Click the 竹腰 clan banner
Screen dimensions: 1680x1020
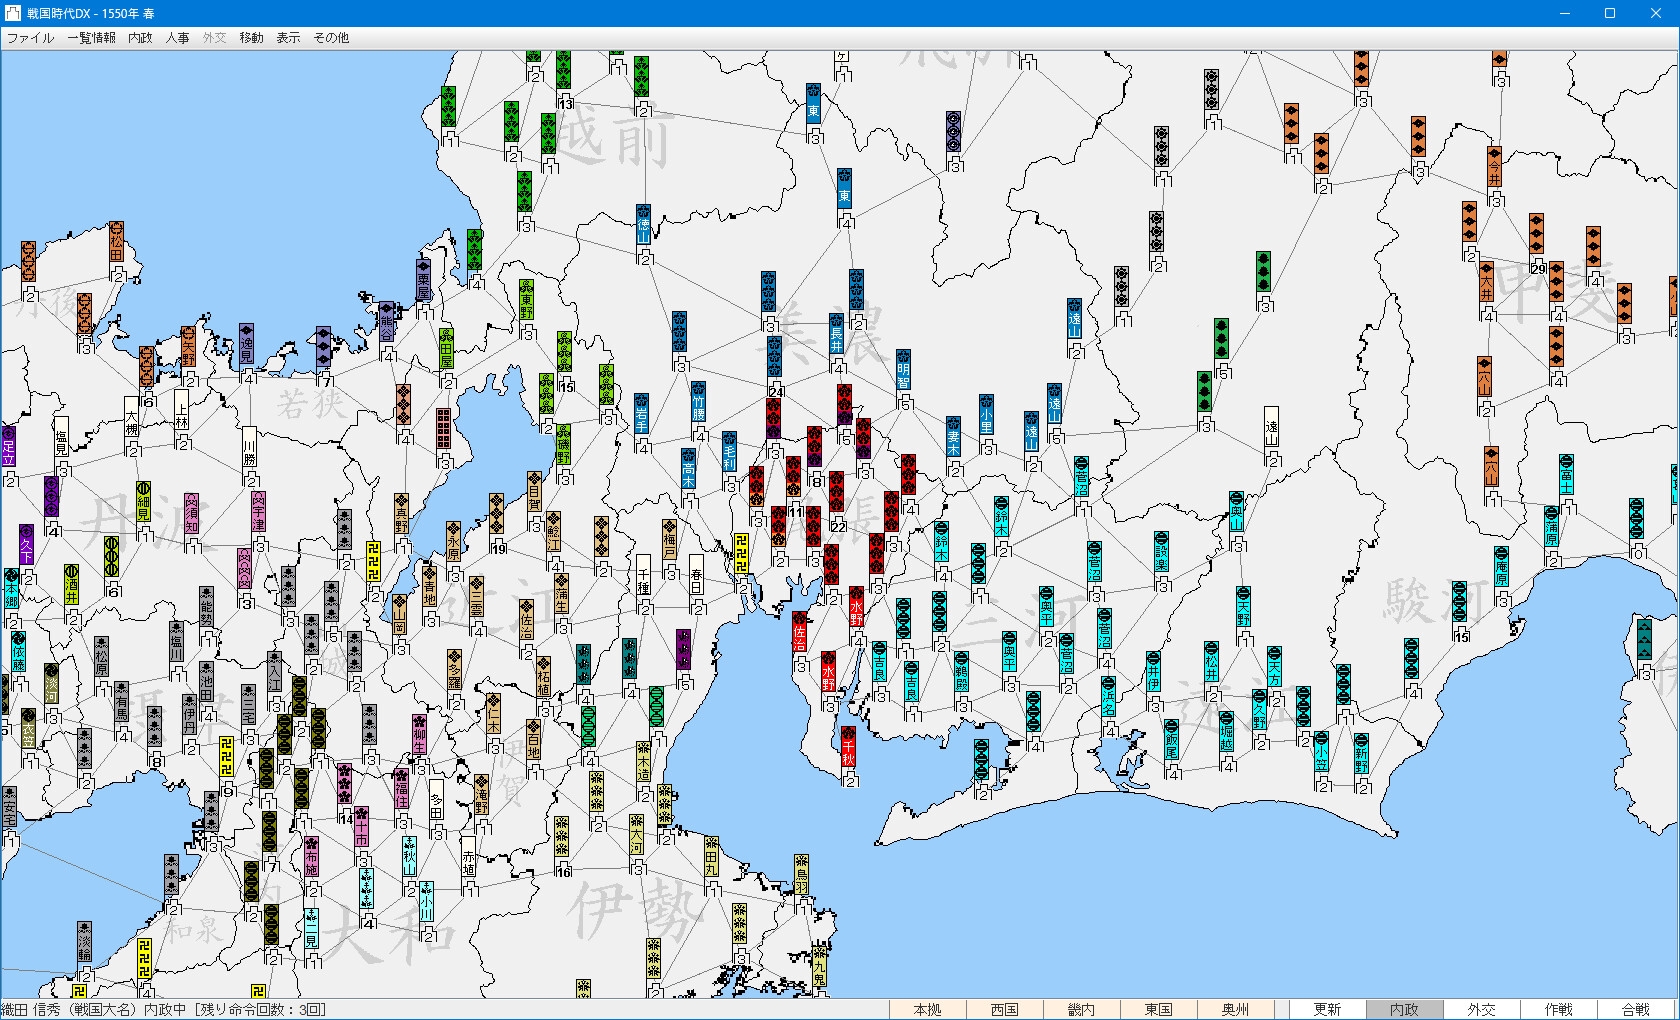pos(698,402)
